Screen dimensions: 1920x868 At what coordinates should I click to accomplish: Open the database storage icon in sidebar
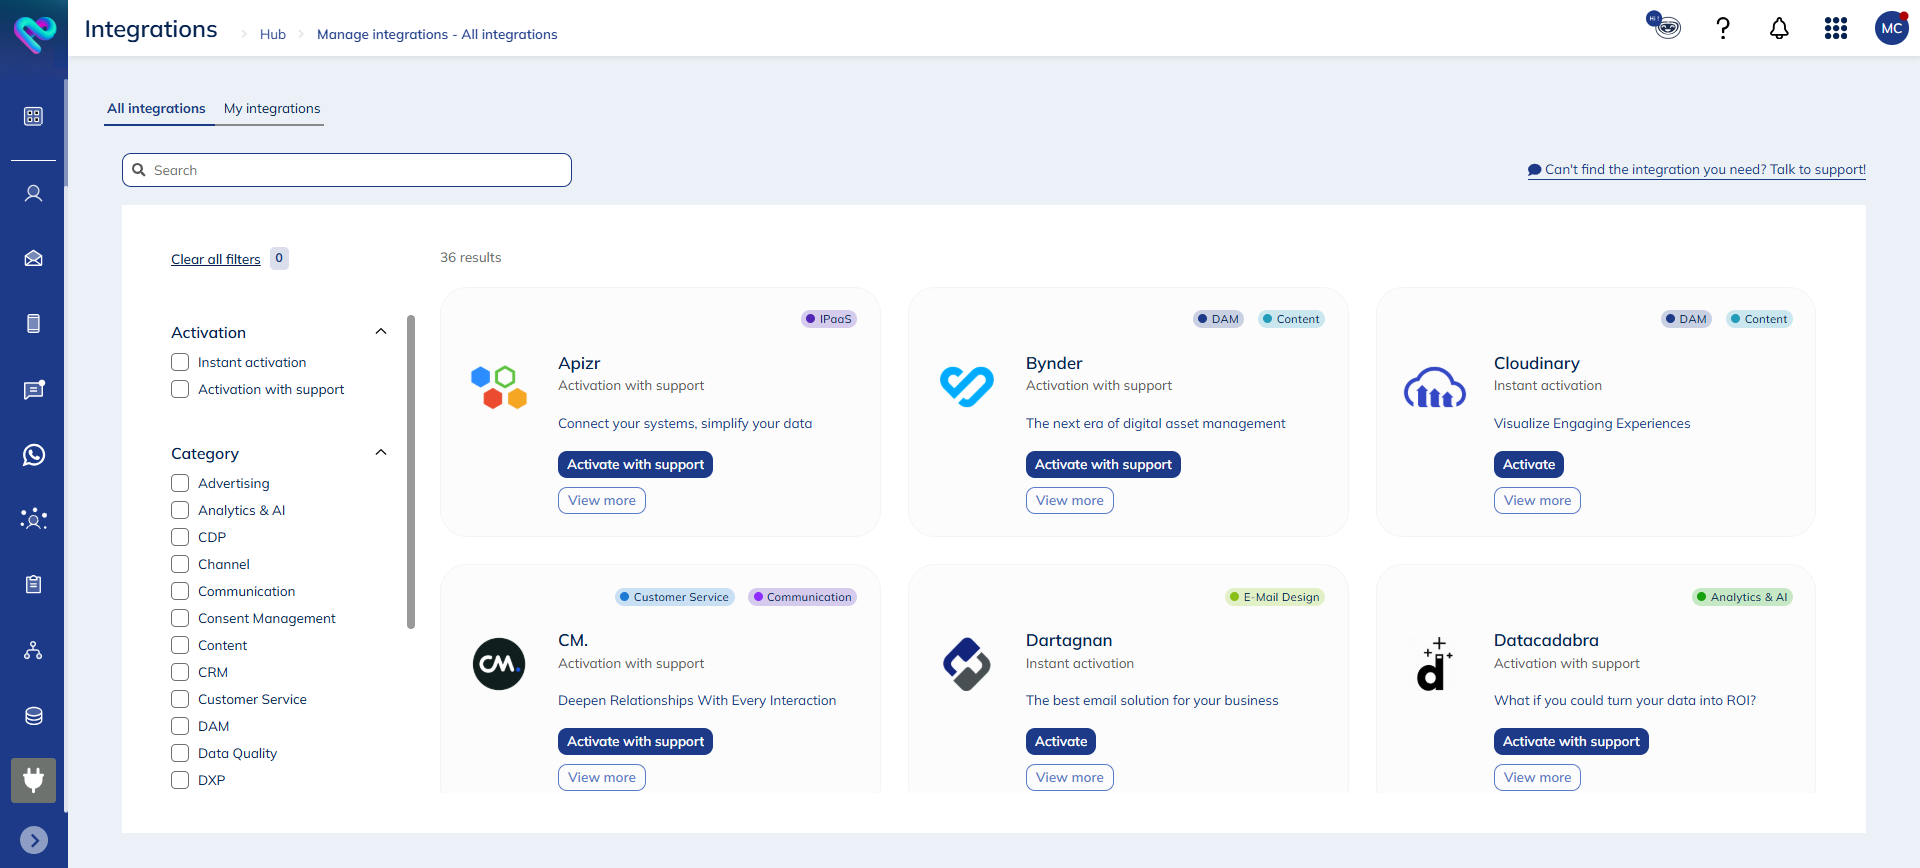point(33,715)
